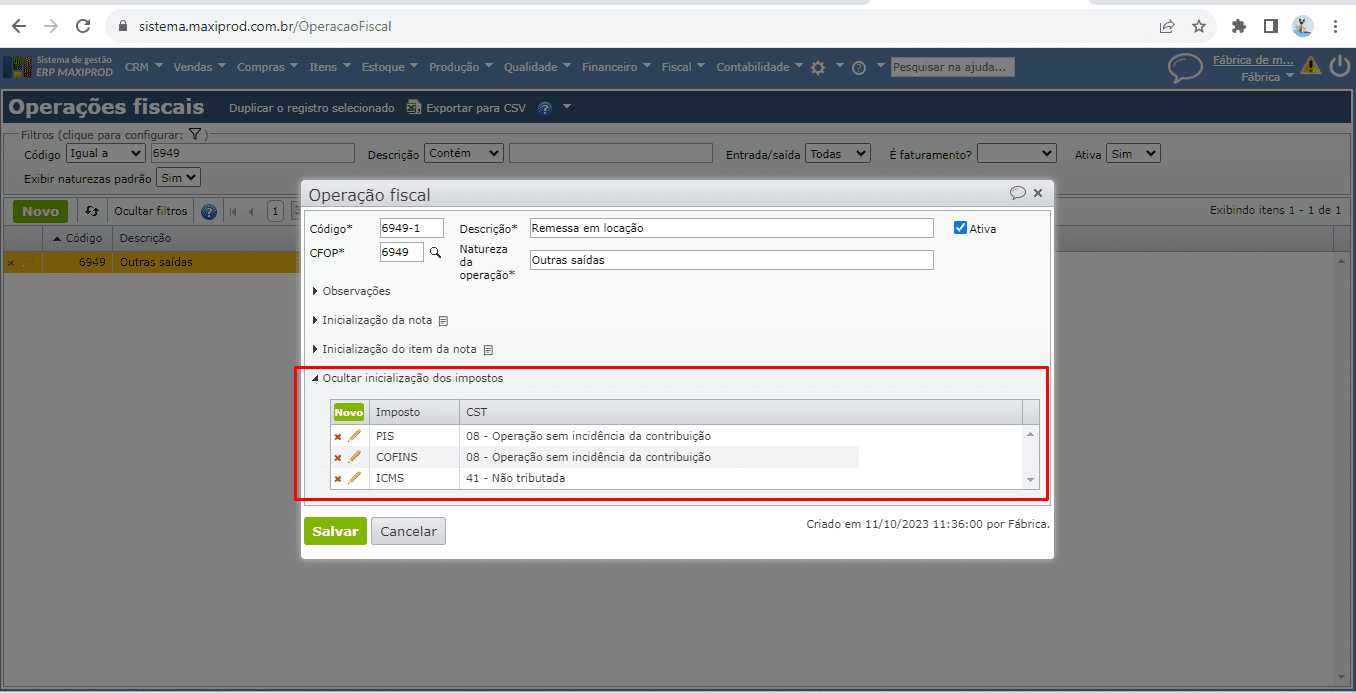Open the Fiscal menu

point(683,67)
